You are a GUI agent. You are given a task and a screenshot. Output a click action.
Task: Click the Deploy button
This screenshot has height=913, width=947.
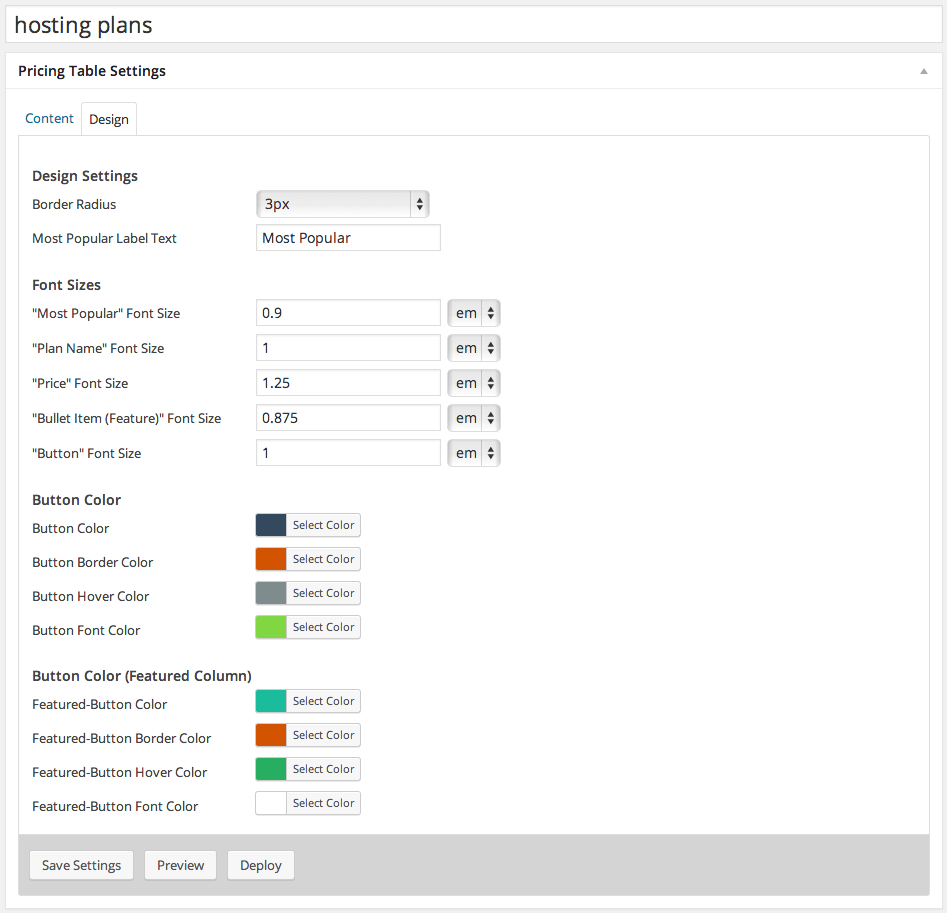[261, 865]
